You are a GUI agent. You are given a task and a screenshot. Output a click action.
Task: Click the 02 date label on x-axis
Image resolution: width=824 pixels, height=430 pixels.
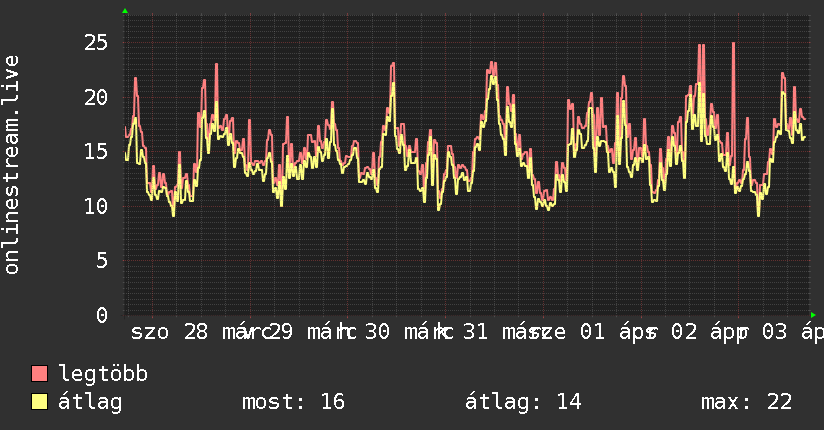(x=684, y=332)
